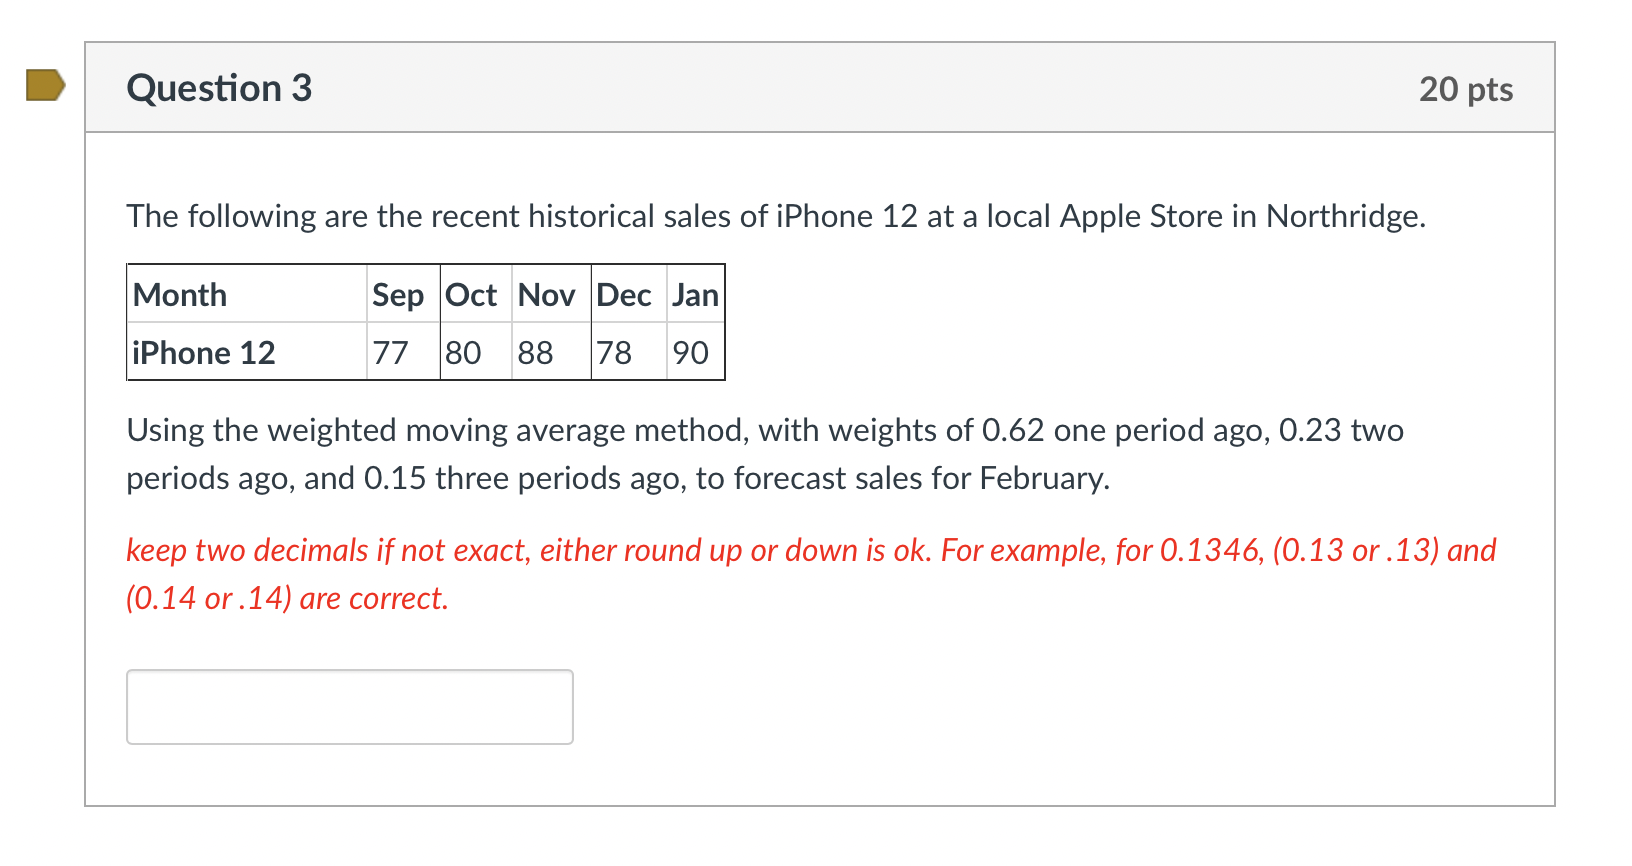This screenshot has height=866, width=1632.
Task: Click the Jan sales value 90
Action: [690, 353]
